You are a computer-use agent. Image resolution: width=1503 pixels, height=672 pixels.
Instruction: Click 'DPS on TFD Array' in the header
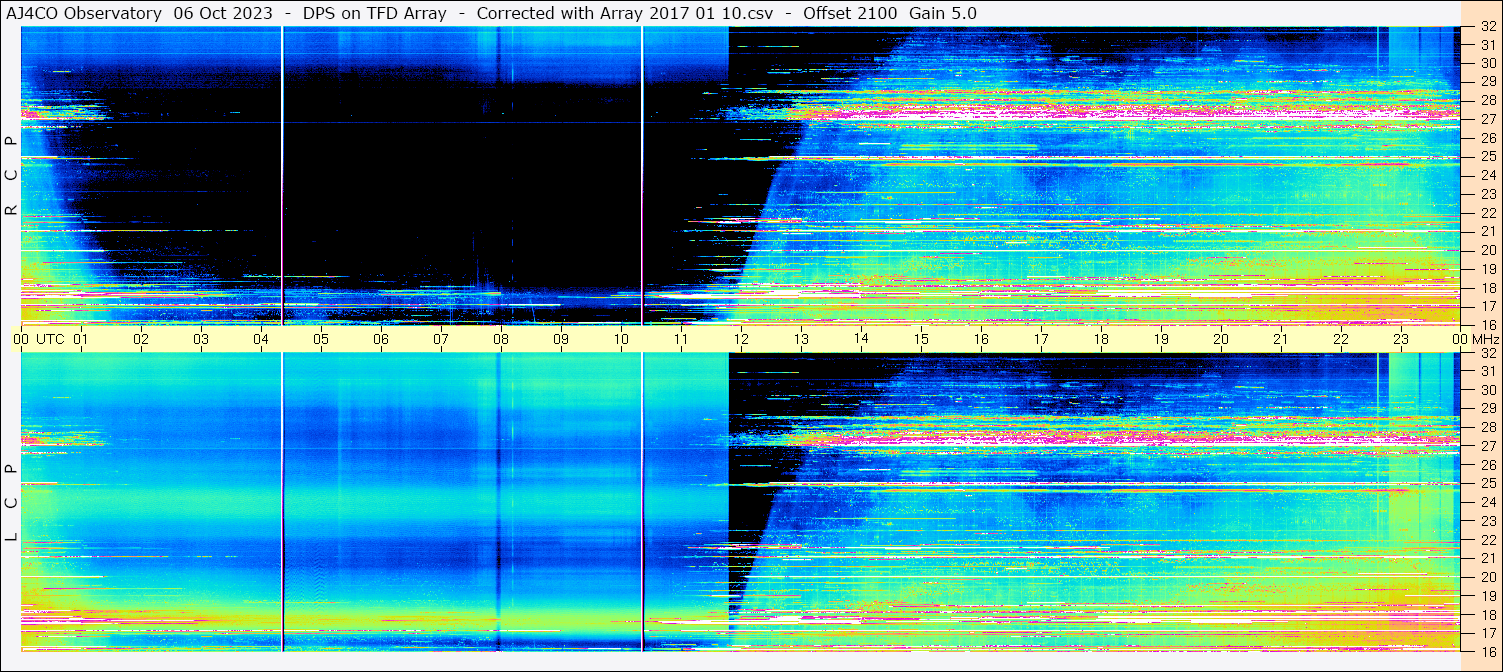tap(374, 13)
